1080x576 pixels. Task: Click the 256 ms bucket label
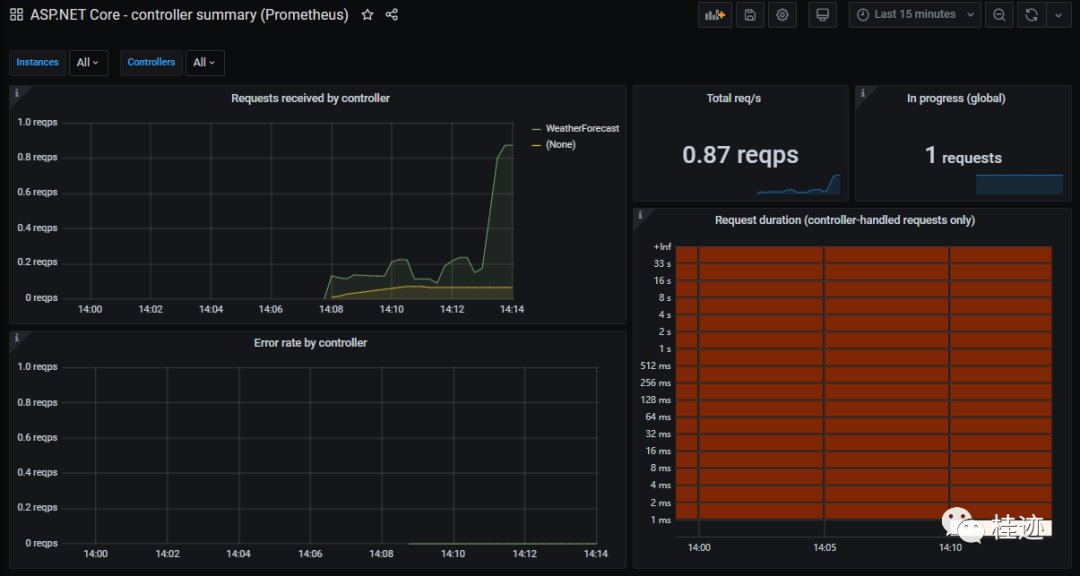coord(655,383)
